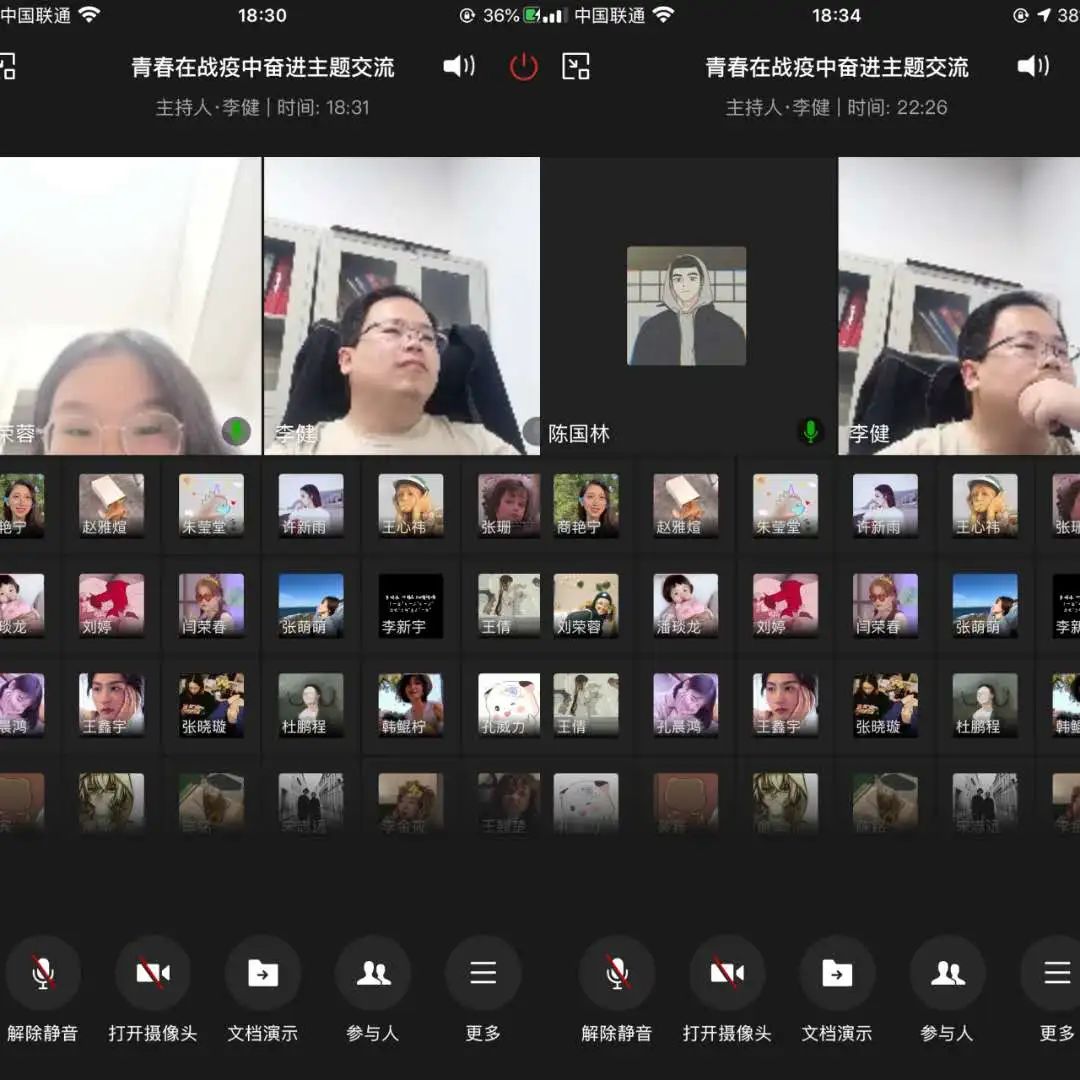Expand the 更多 menu in right screenshot
The image size is (1080, 1080).
pos(1056,973)
